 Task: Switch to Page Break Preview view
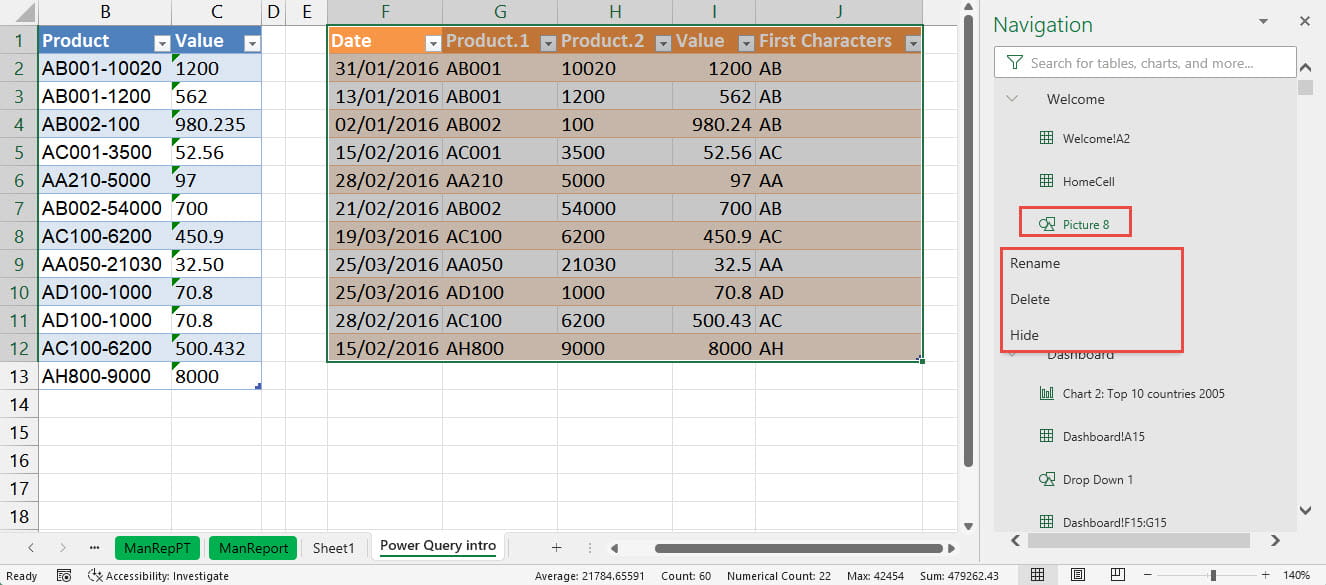[1116, 575]
